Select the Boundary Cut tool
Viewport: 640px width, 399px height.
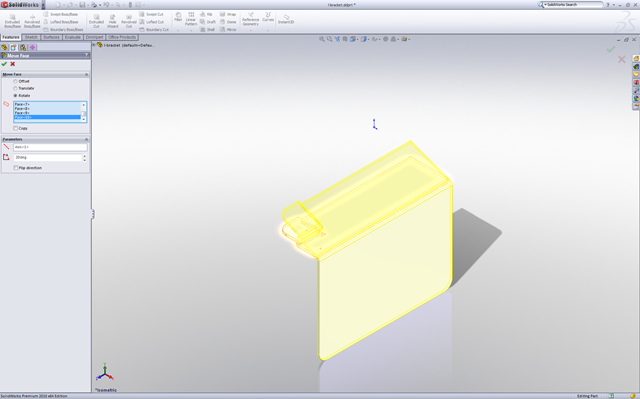(154, 29)
